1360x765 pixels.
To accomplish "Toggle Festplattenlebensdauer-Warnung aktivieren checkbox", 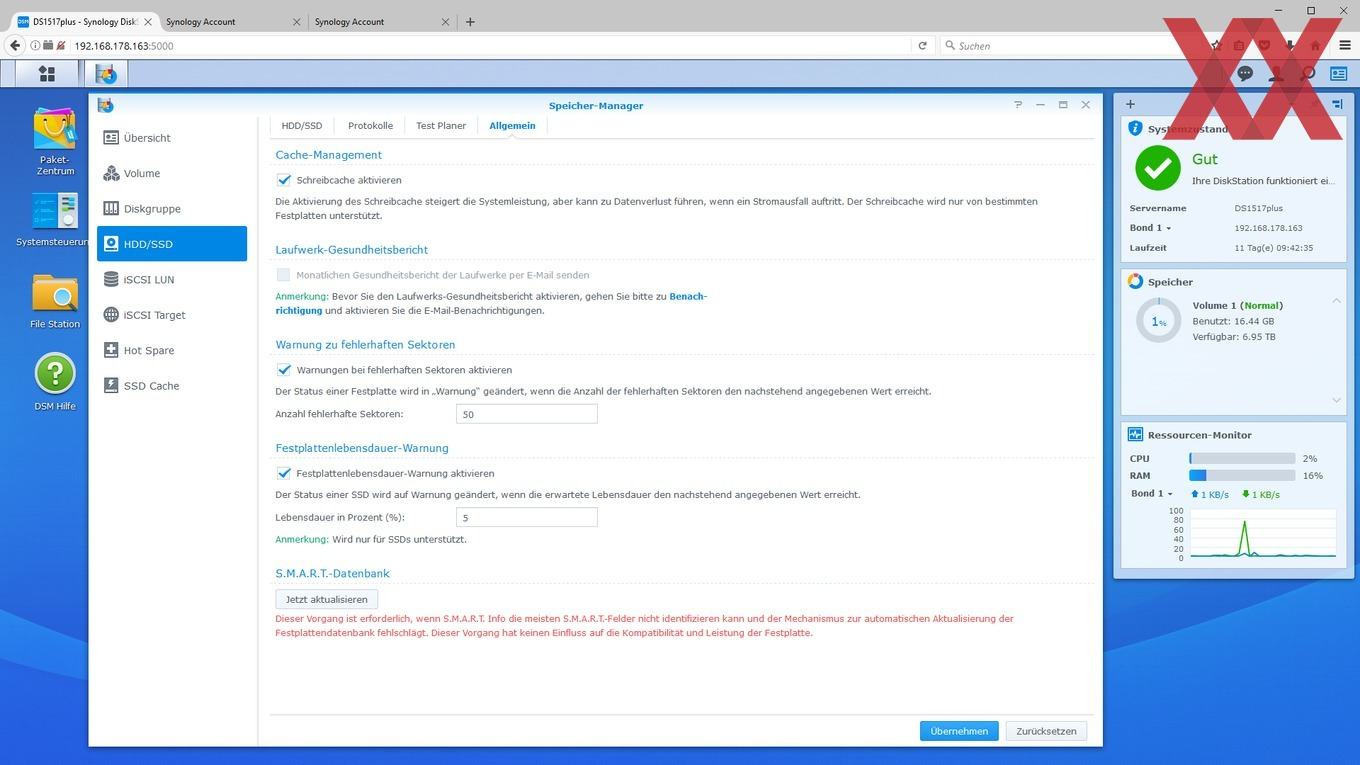I will tap(284, 474).
